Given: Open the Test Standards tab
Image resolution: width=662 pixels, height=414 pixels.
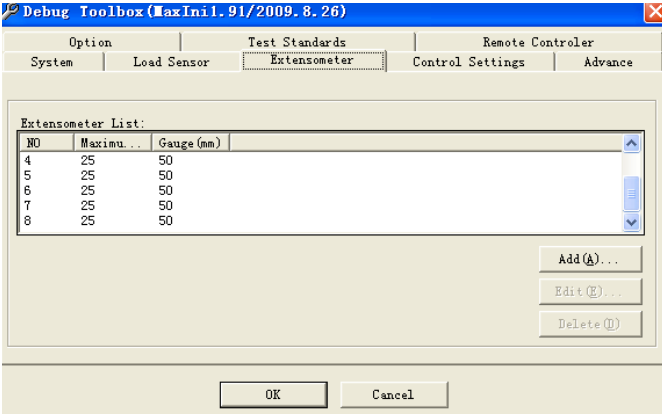Looking at the screenshot, I should point(297,42).
